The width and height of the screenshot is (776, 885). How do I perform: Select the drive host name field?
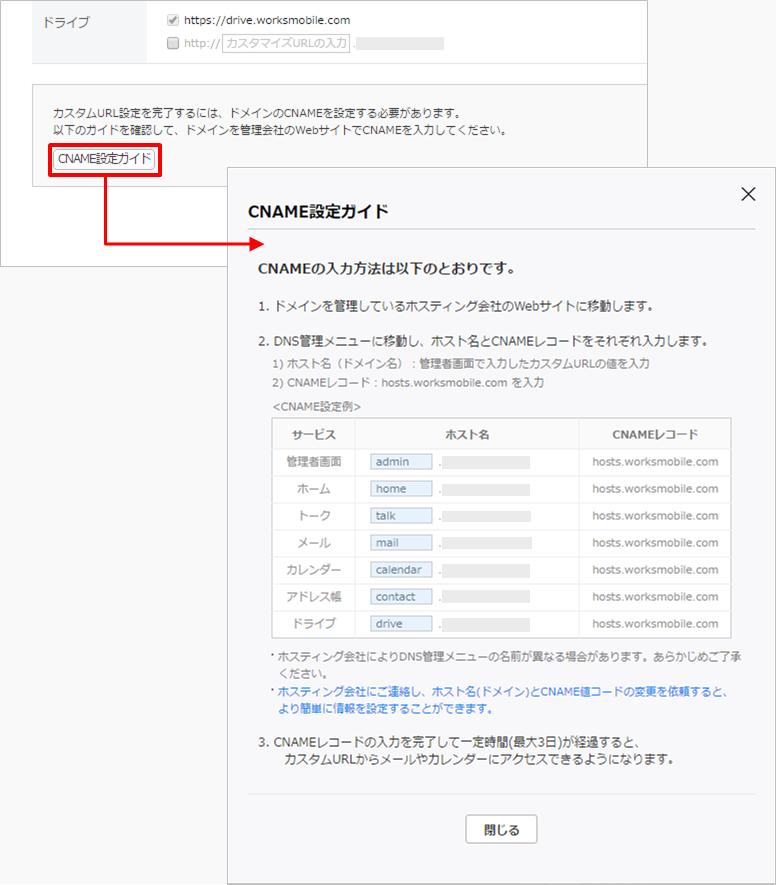[401, 624]
